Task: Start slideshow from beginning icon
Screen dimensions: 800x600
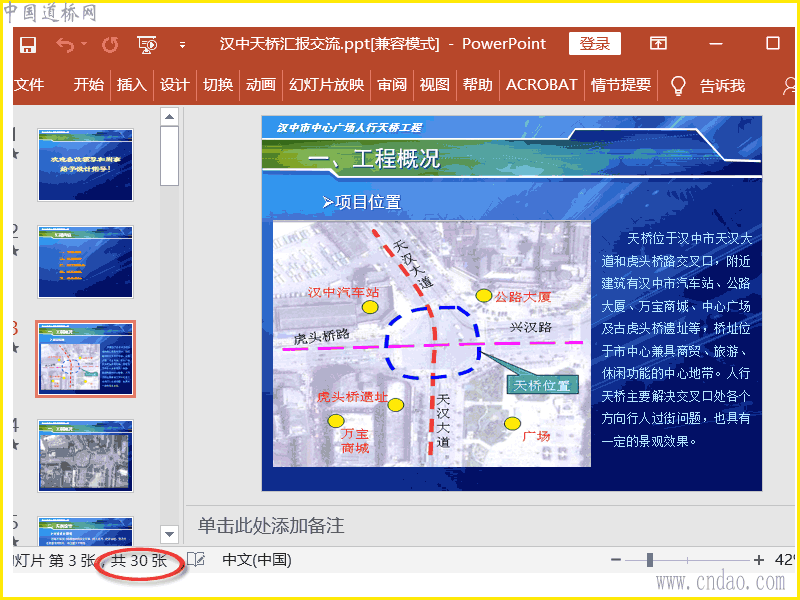Action: 147,44
